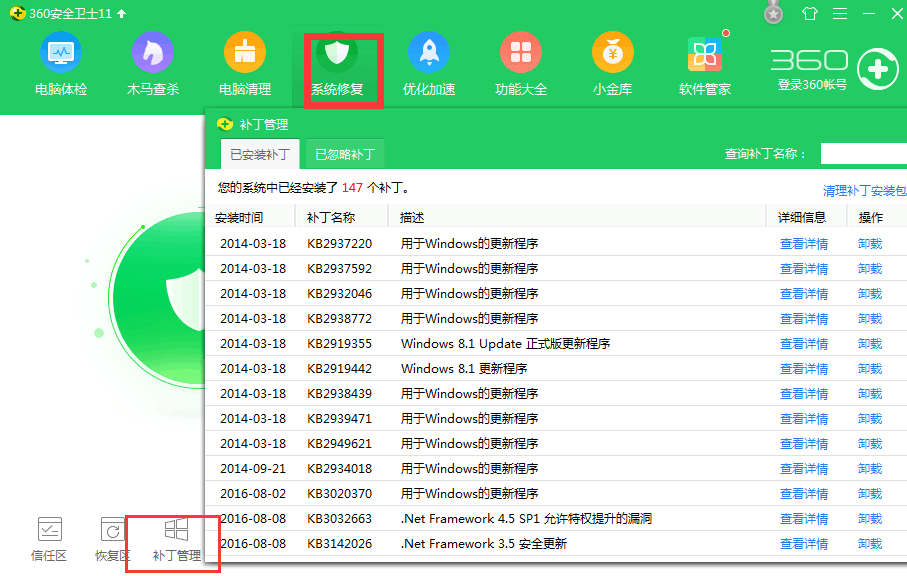Select the KB2919355 patch name cell
907x576 pixels.
coord(340,344)
